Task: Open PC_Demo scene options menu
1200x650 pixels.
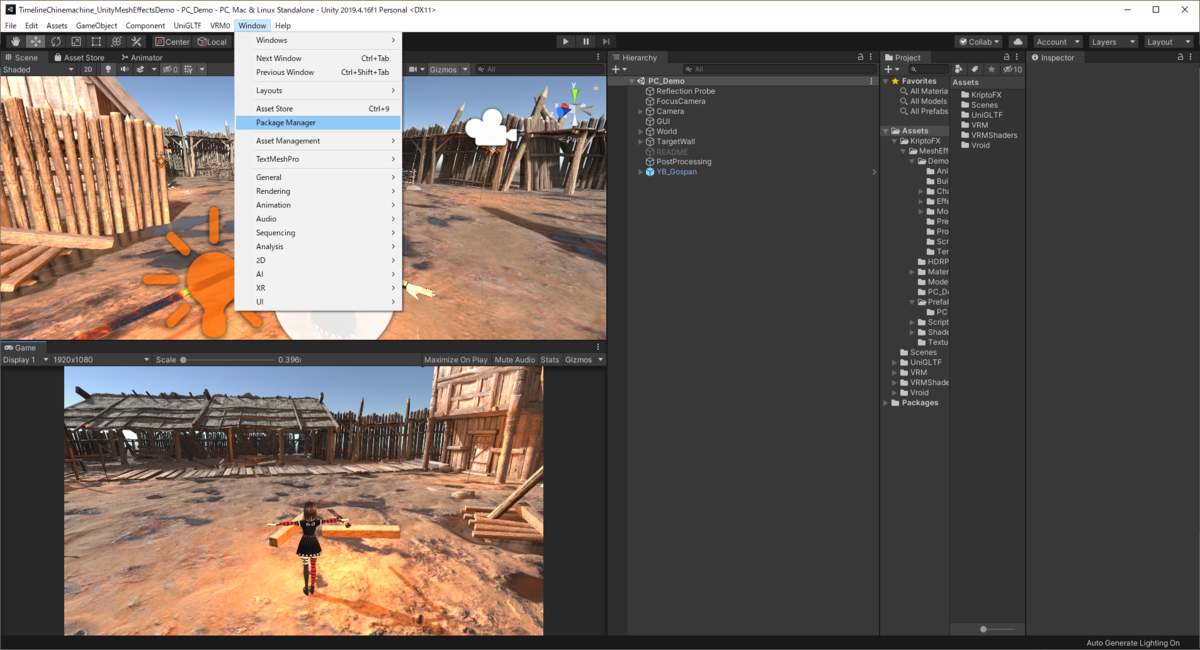Action: coord(871,81)
